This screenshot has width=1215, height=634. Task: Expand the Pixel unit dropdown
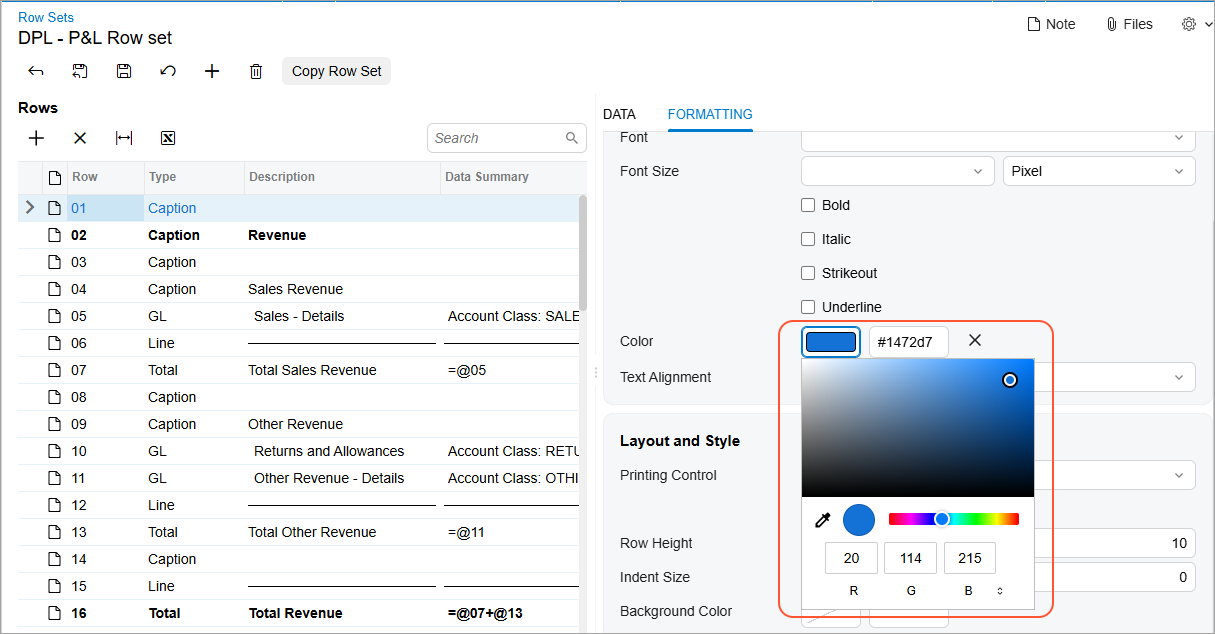[1099, 171]
